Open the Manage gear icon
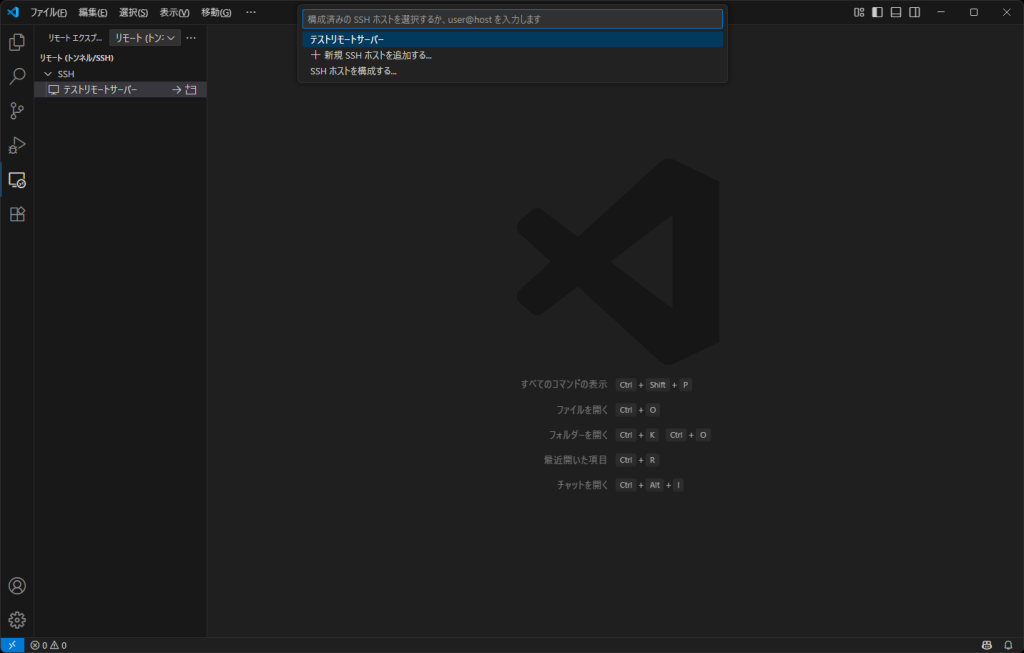Viewport: 1024px width, 653px height. (x=17, y=620)
